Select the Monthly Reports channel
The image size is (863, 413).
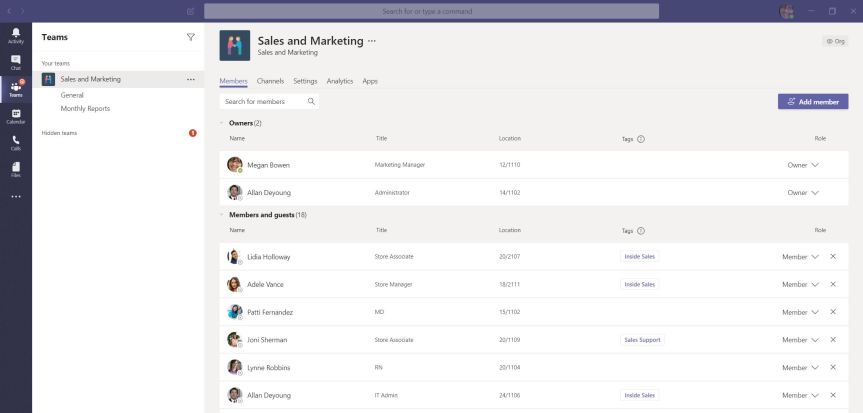(85, 108)
